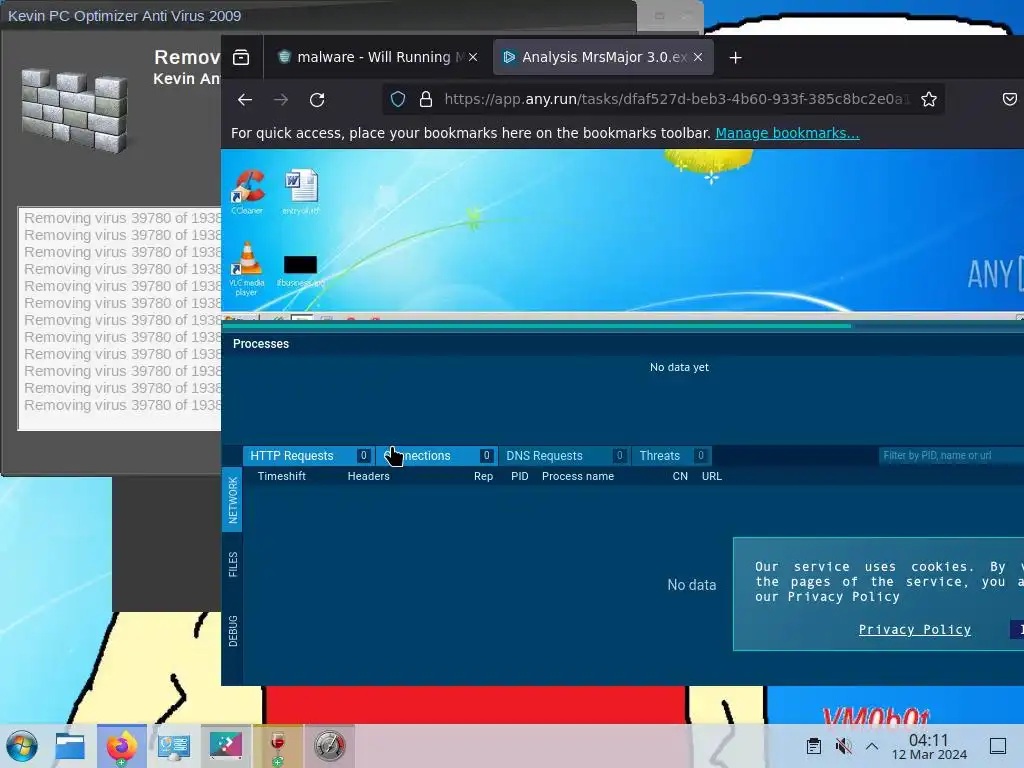Click the muted volume tray icon
Screen dimensions: 1024x768
tap(843, 746)
